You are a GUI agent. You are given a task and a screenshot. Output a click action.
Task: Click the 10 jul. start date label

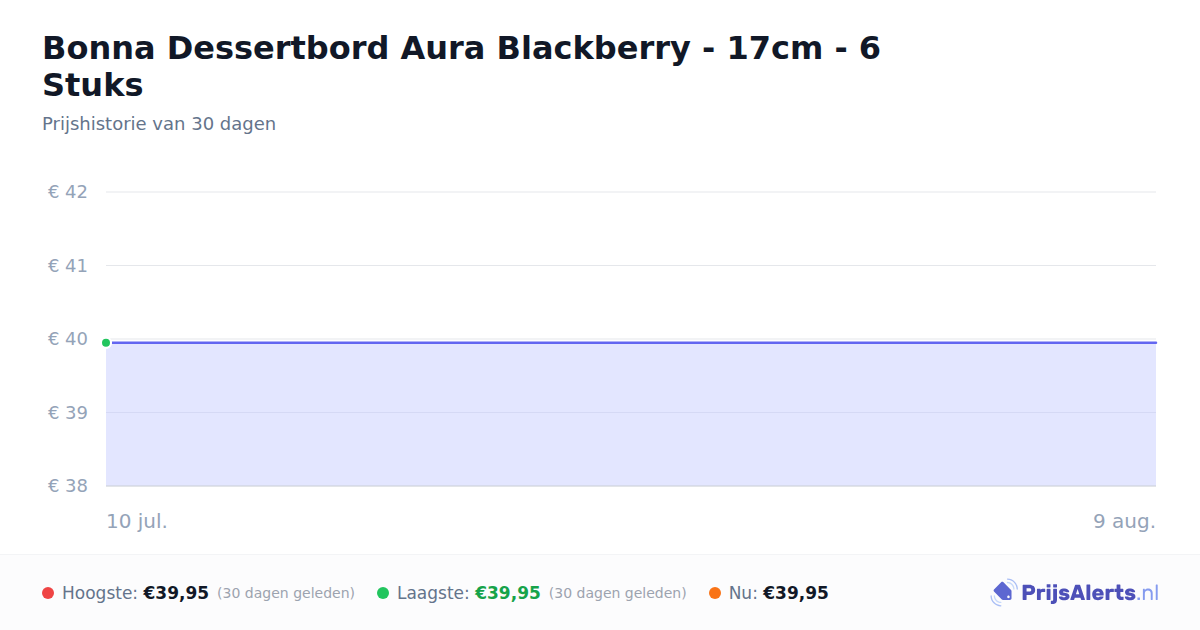coord(137,521)
